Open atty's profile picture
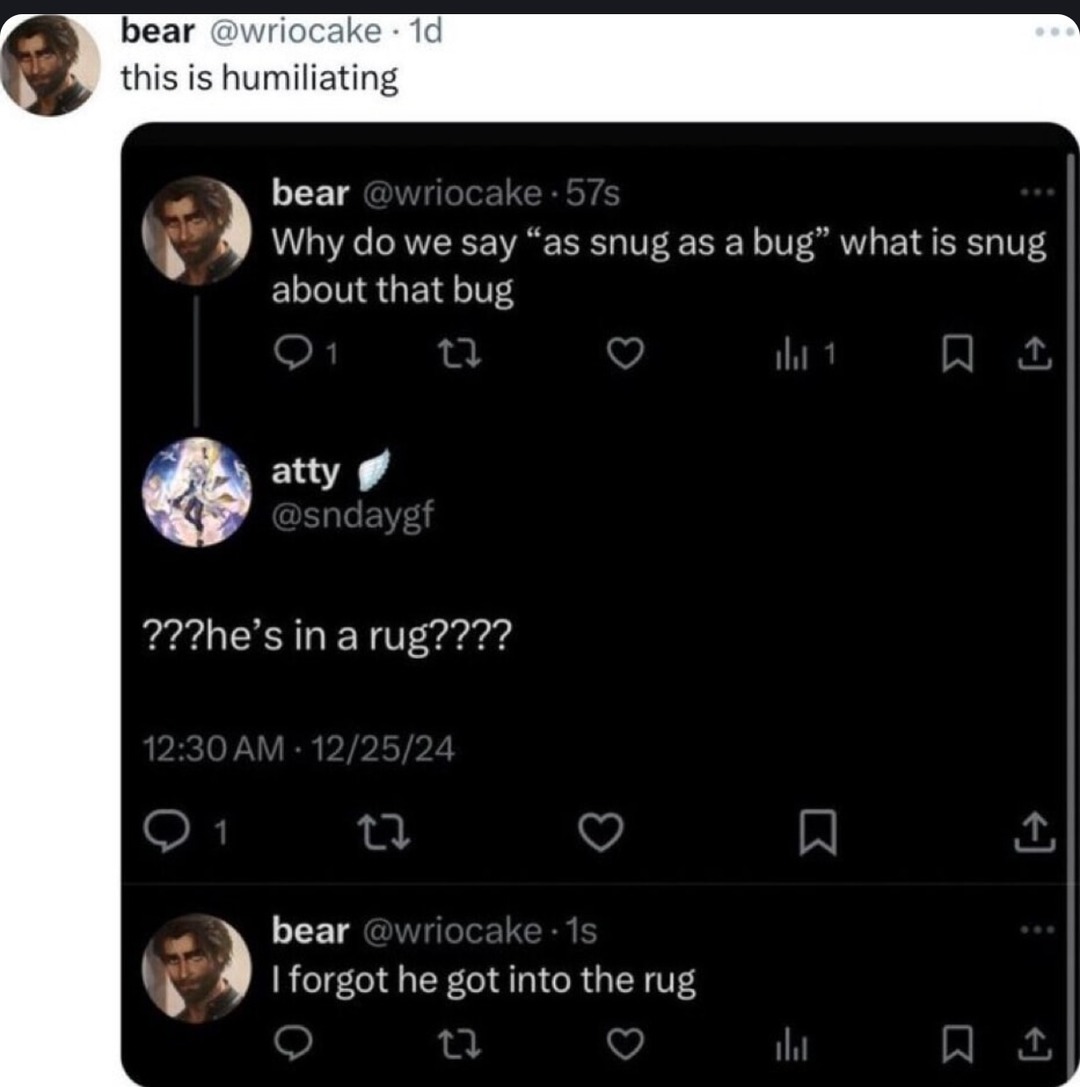This screenshot has width=1080, height=1087. point(197,493)
